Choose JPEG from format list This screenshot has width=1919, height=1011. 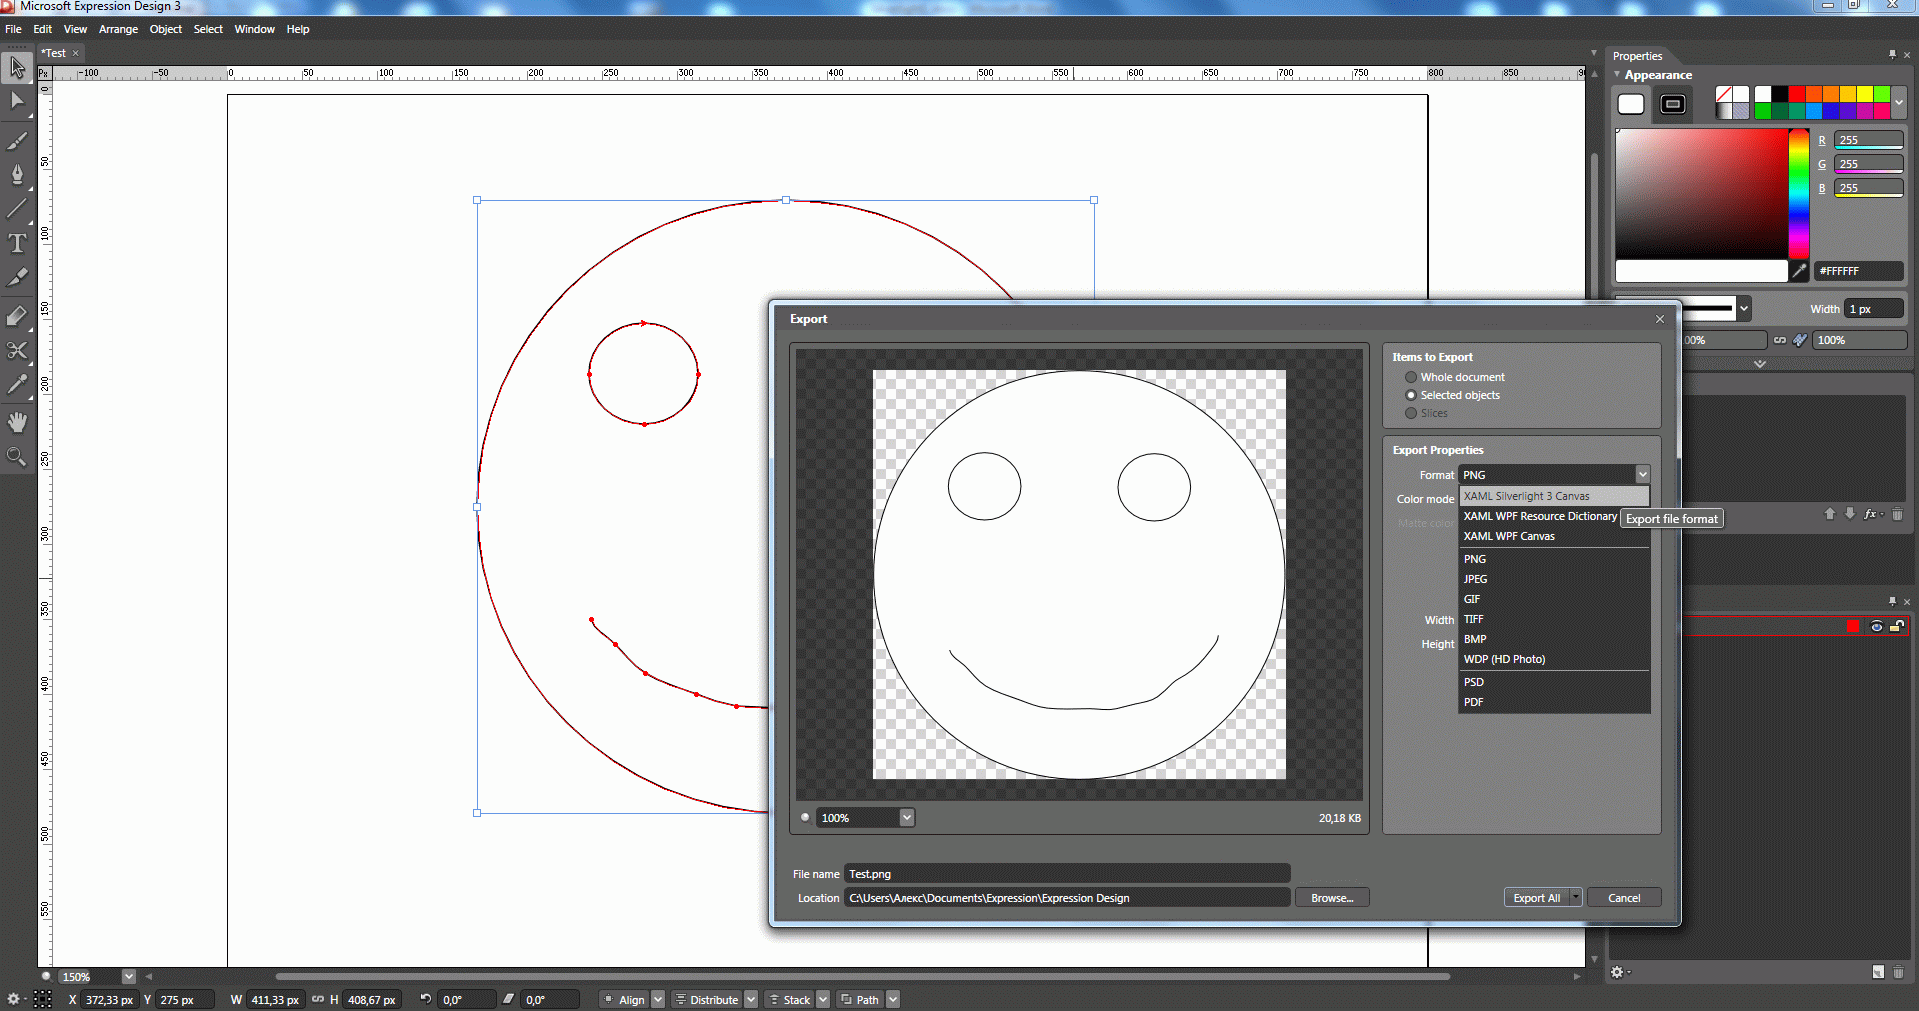point(1554,579)
